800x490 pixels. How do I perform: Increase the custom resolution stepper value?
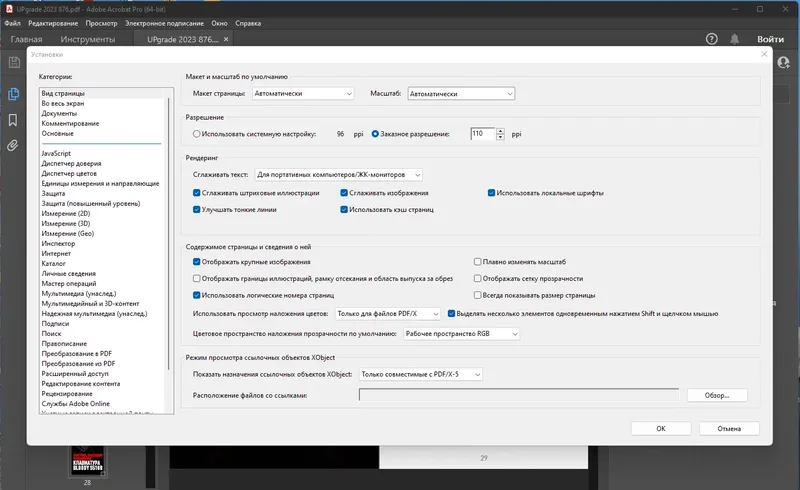point(501,131)
